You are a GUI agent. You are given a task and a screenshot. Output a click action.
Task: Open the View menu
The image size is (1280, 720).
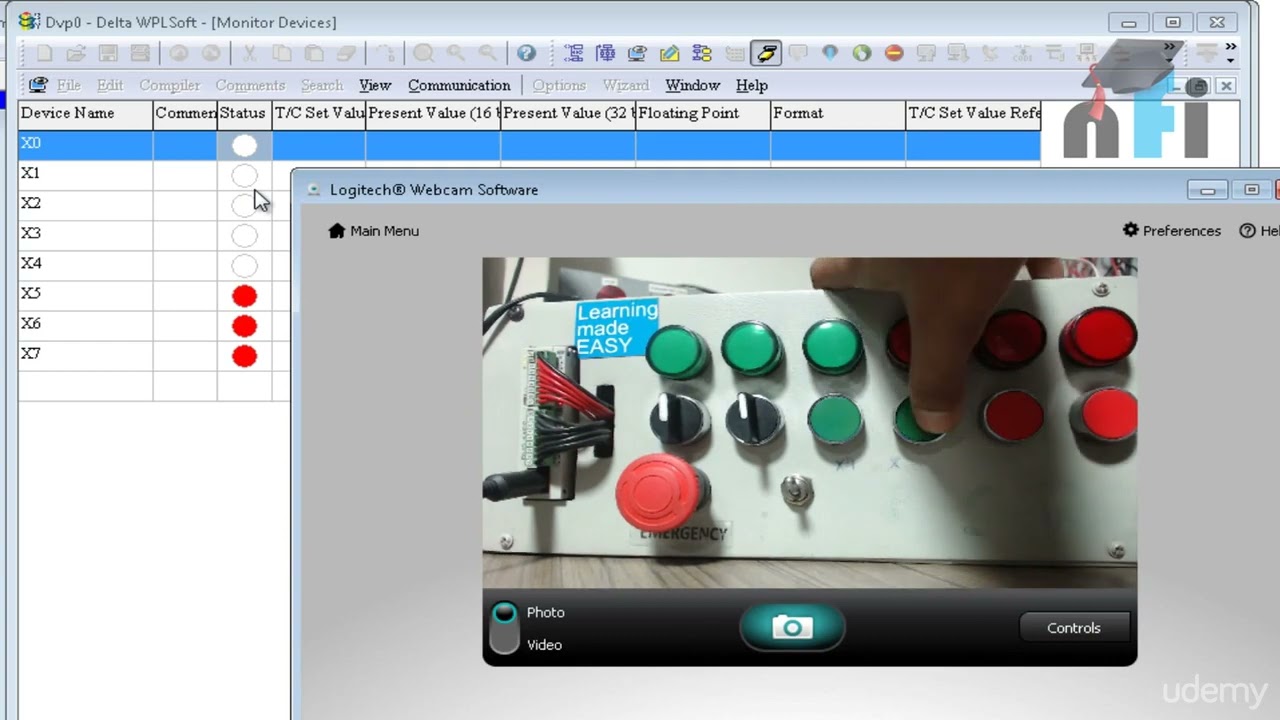375,86
